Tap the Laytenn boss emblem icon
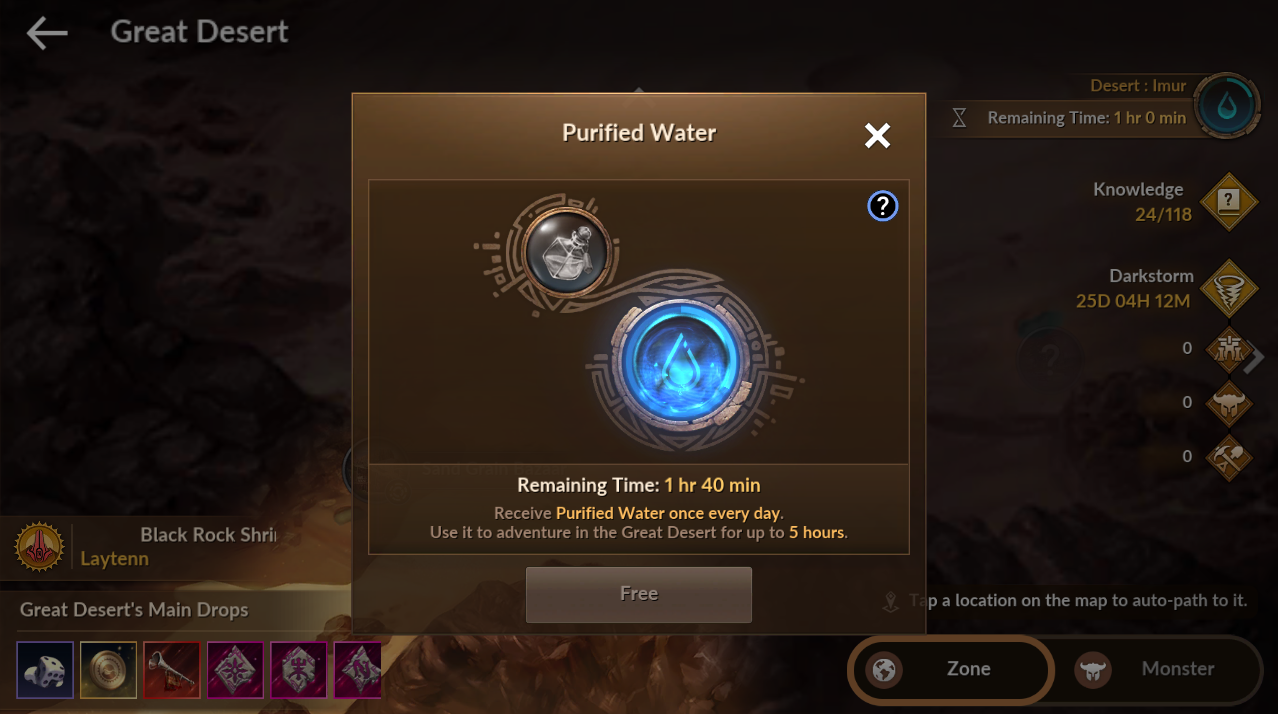The height and width of the screenshot is (714, 1278). [40, 547]
